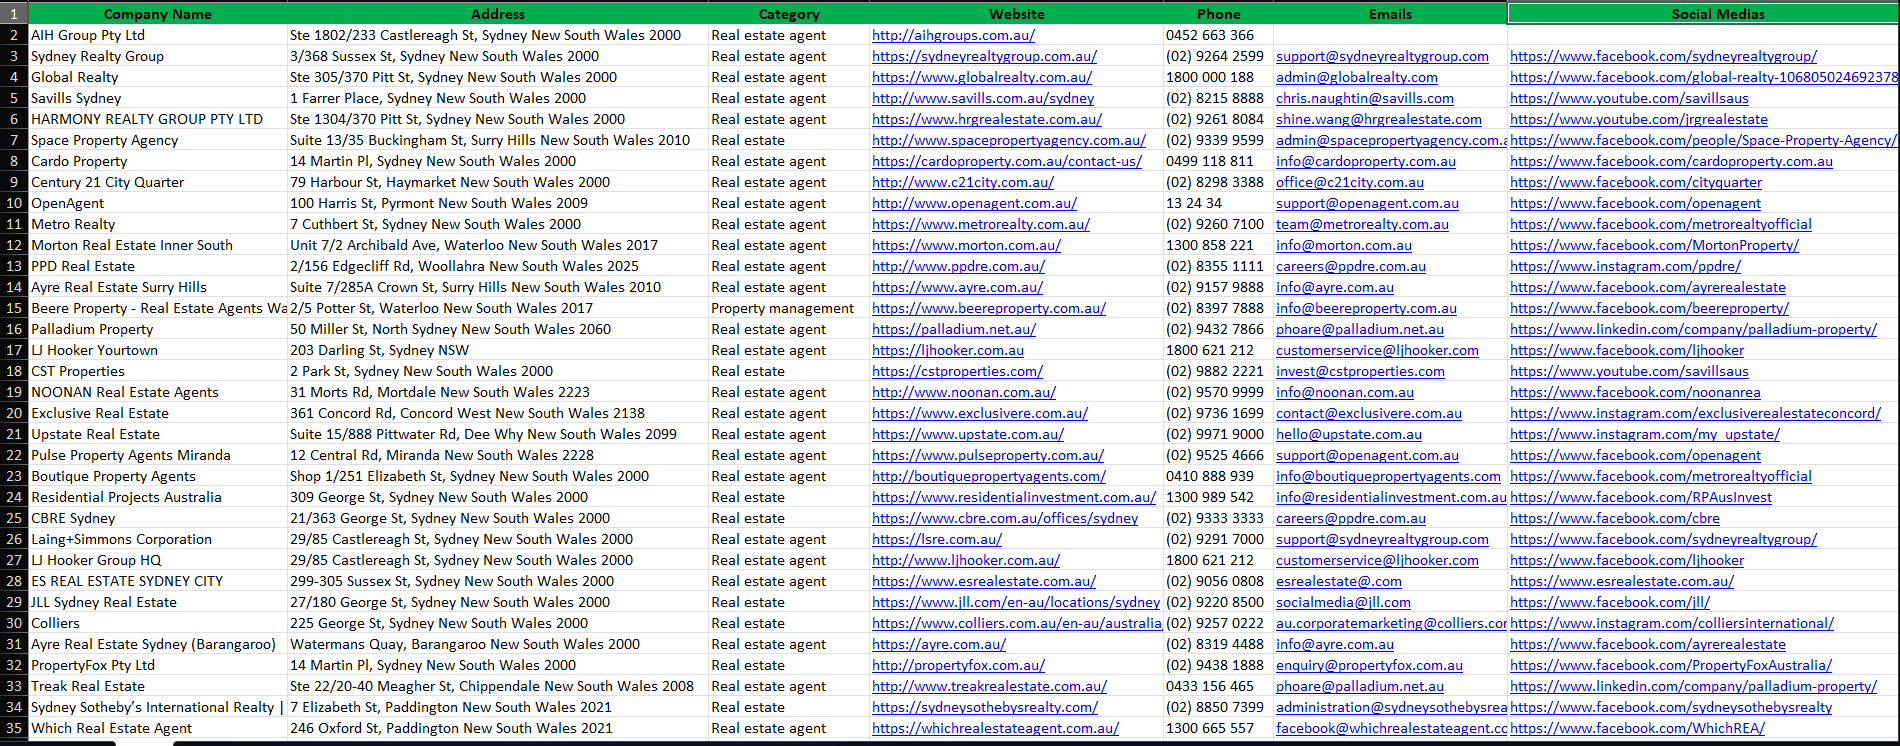
Task: Open the cbre.com.au/offices/sydney link
Action: tap(1005, 518)
